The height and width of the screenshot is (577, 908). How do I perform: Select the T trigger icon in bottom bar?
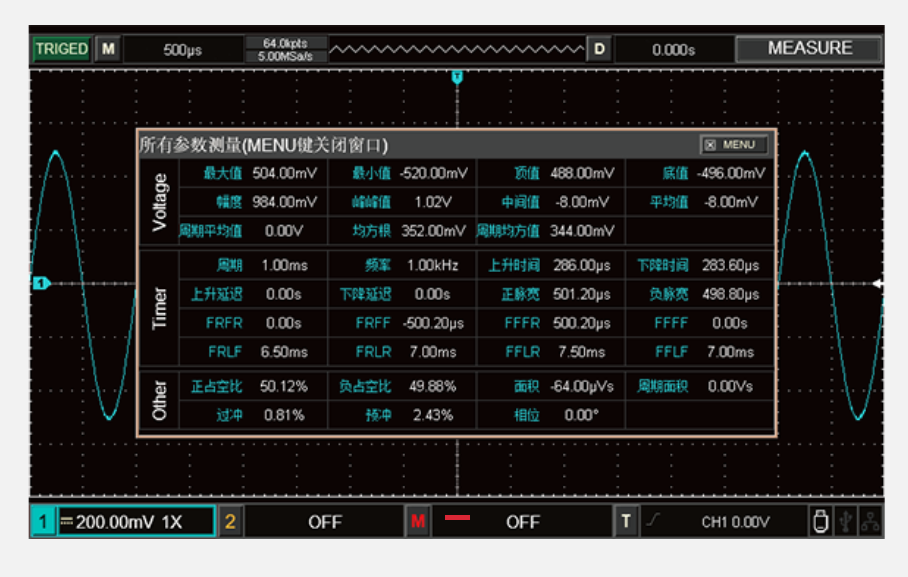tap(625, 521)
